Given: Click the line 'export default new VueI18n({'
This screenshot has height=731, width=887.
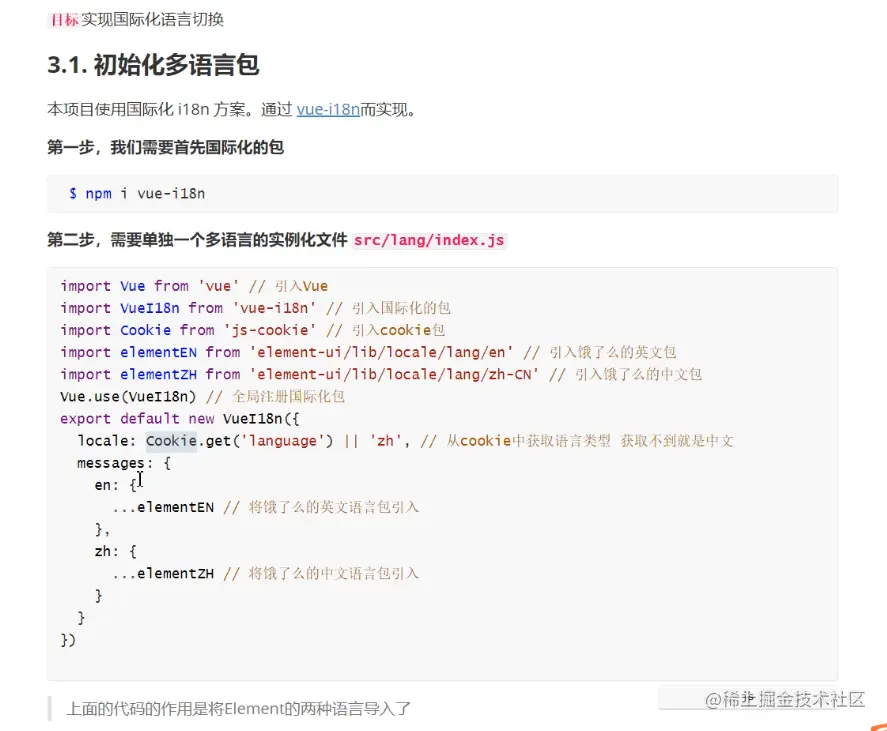Looking at the screenshot, I should coord(180,419).
